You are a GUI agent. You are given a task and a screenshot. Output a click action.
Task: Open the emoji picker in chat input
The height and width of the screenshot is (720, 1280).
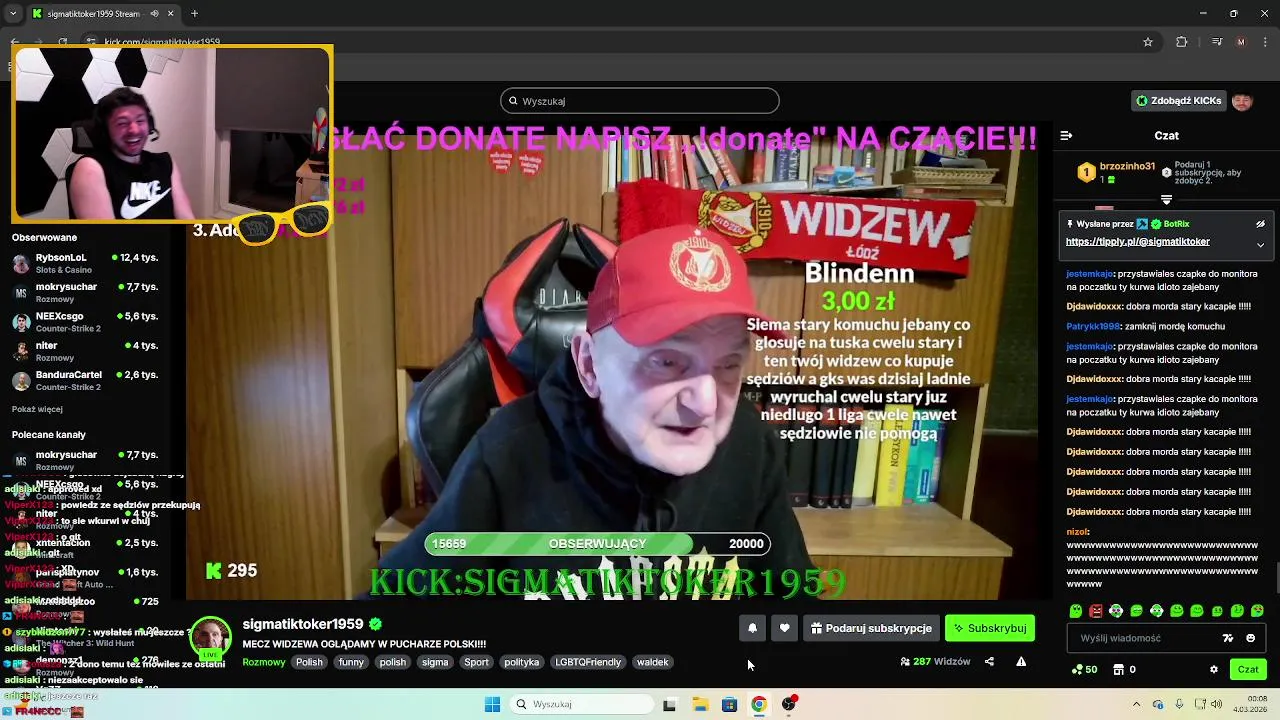click(1250, 638)
